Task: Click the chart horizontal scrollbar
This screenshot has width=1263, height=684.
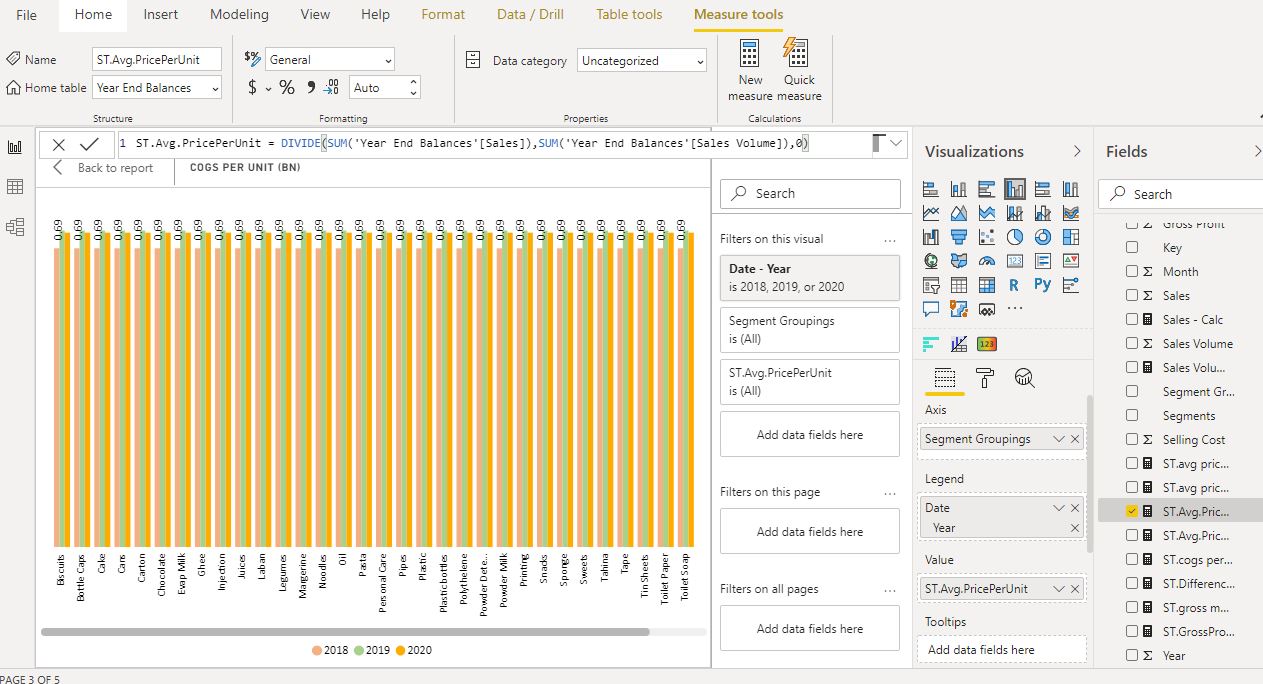Action: click(x=345, y=632)
